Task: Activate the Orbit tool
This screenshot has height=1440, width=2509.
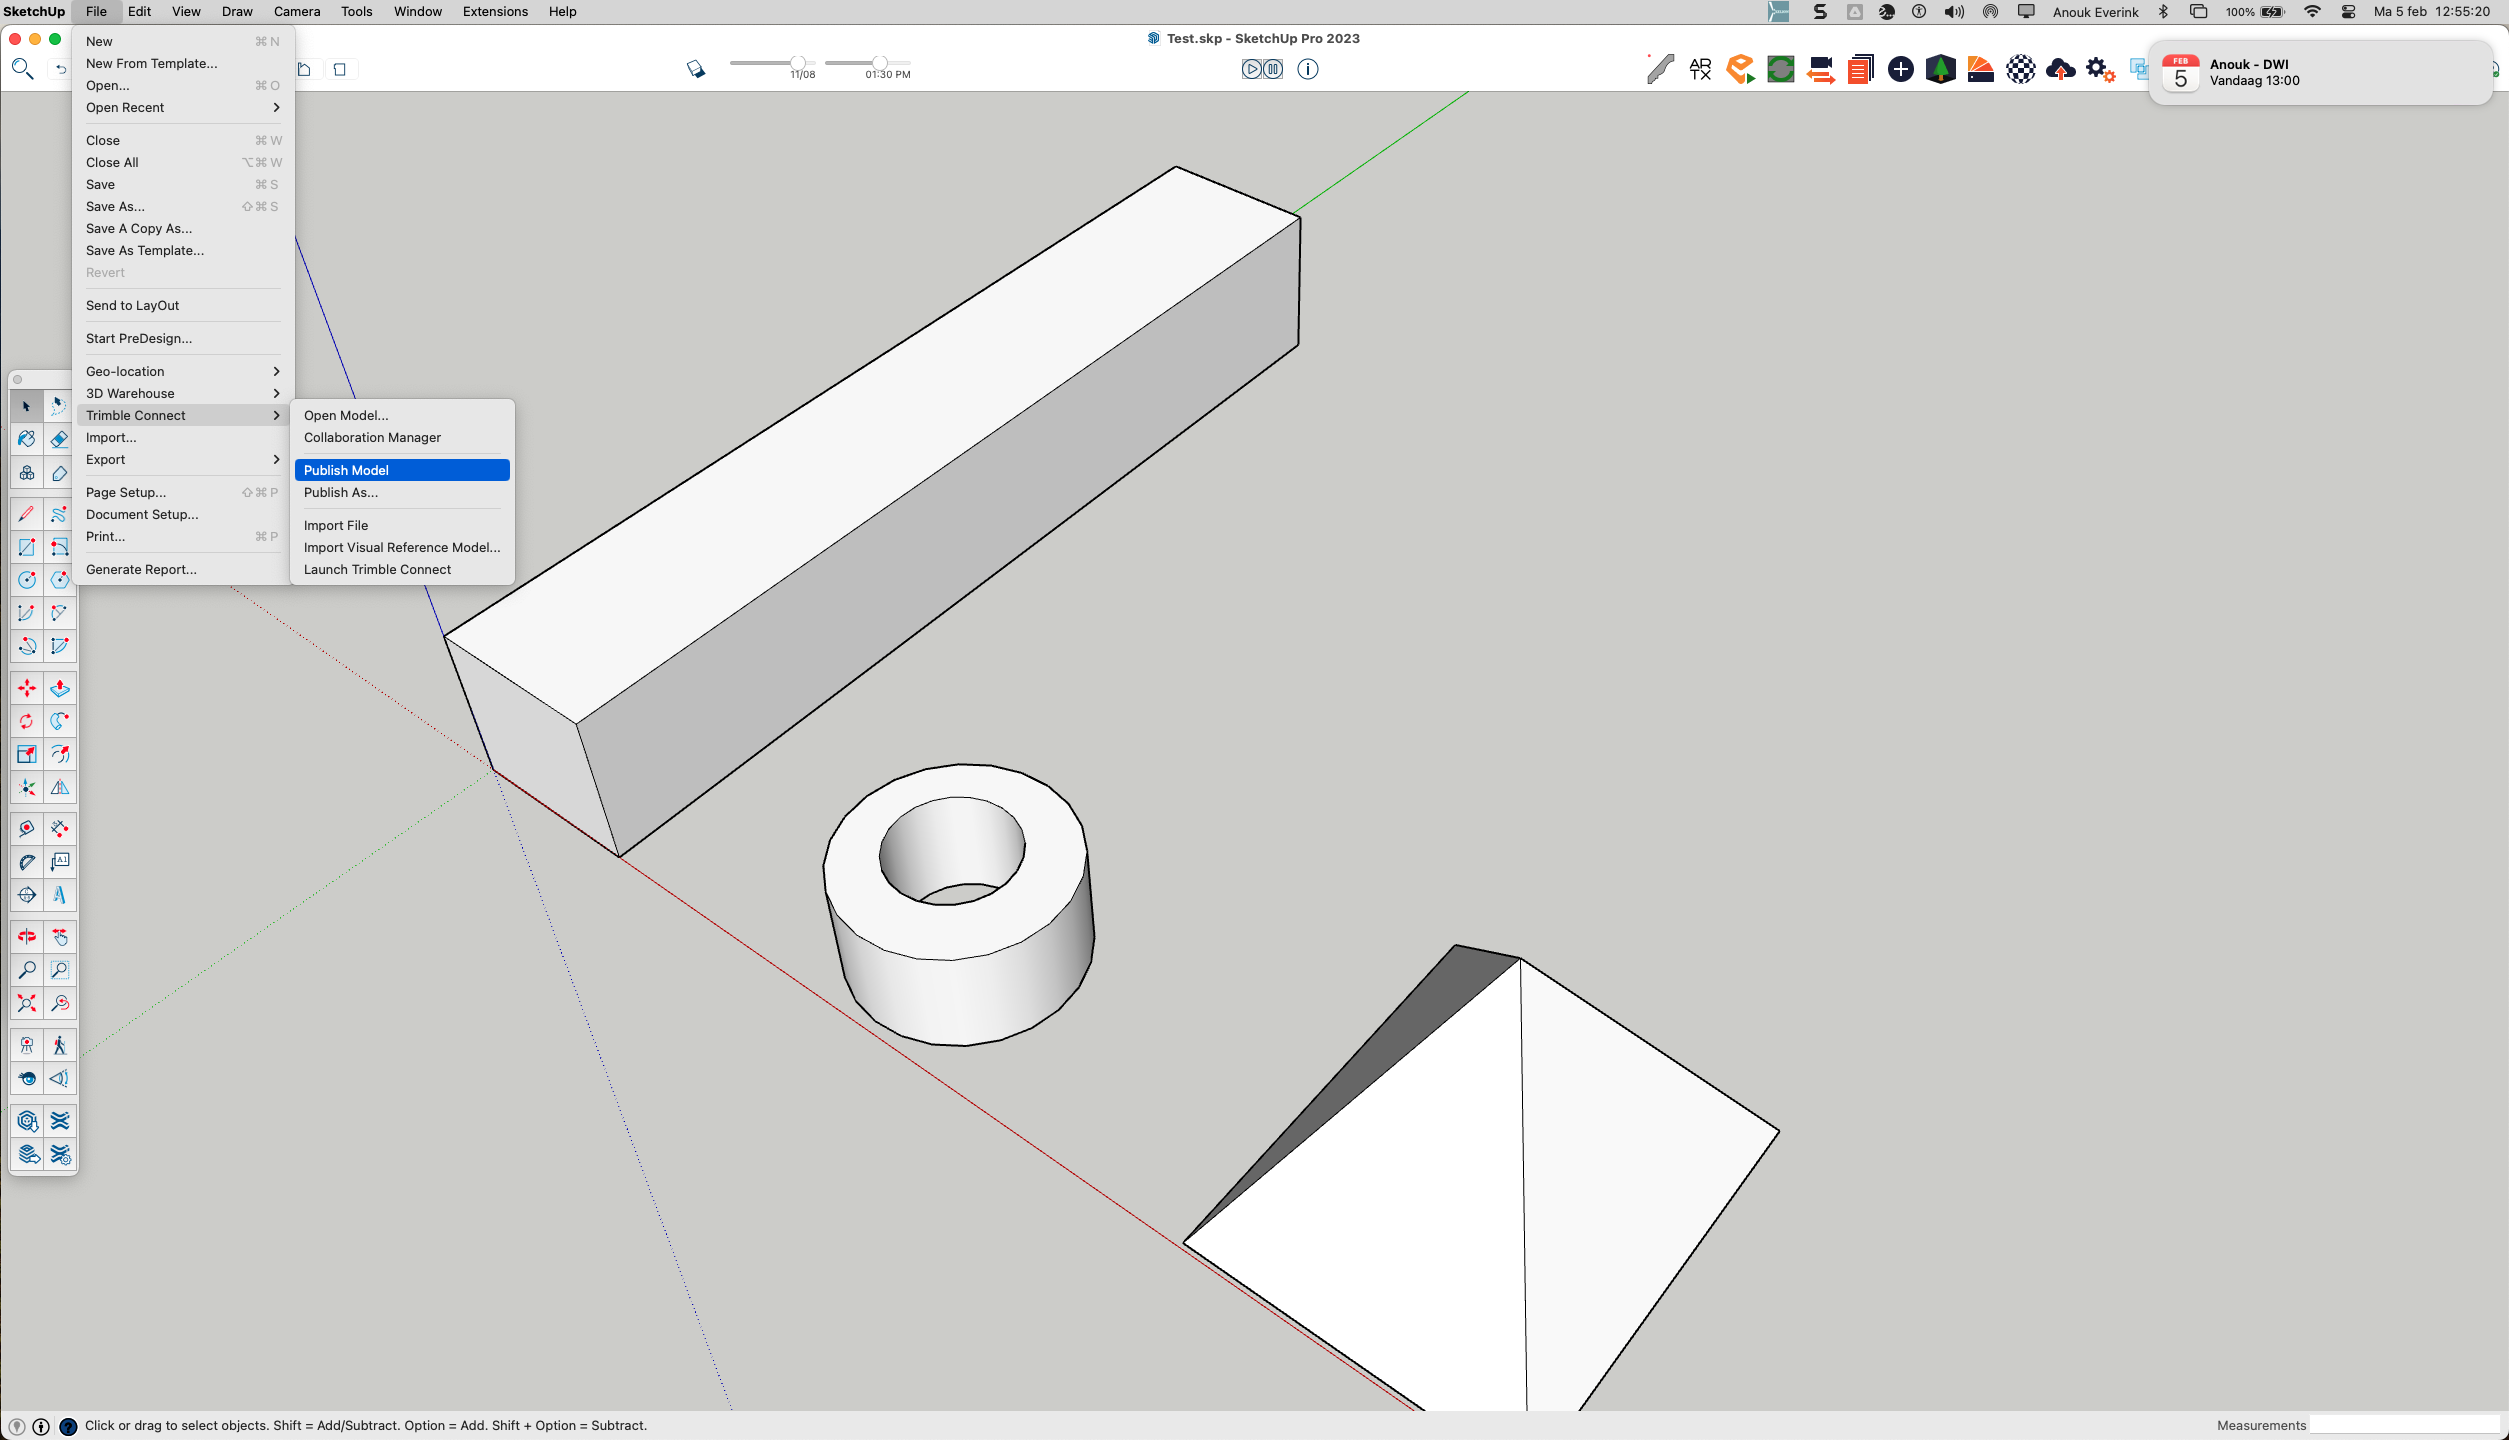Action: pos(27,937)
